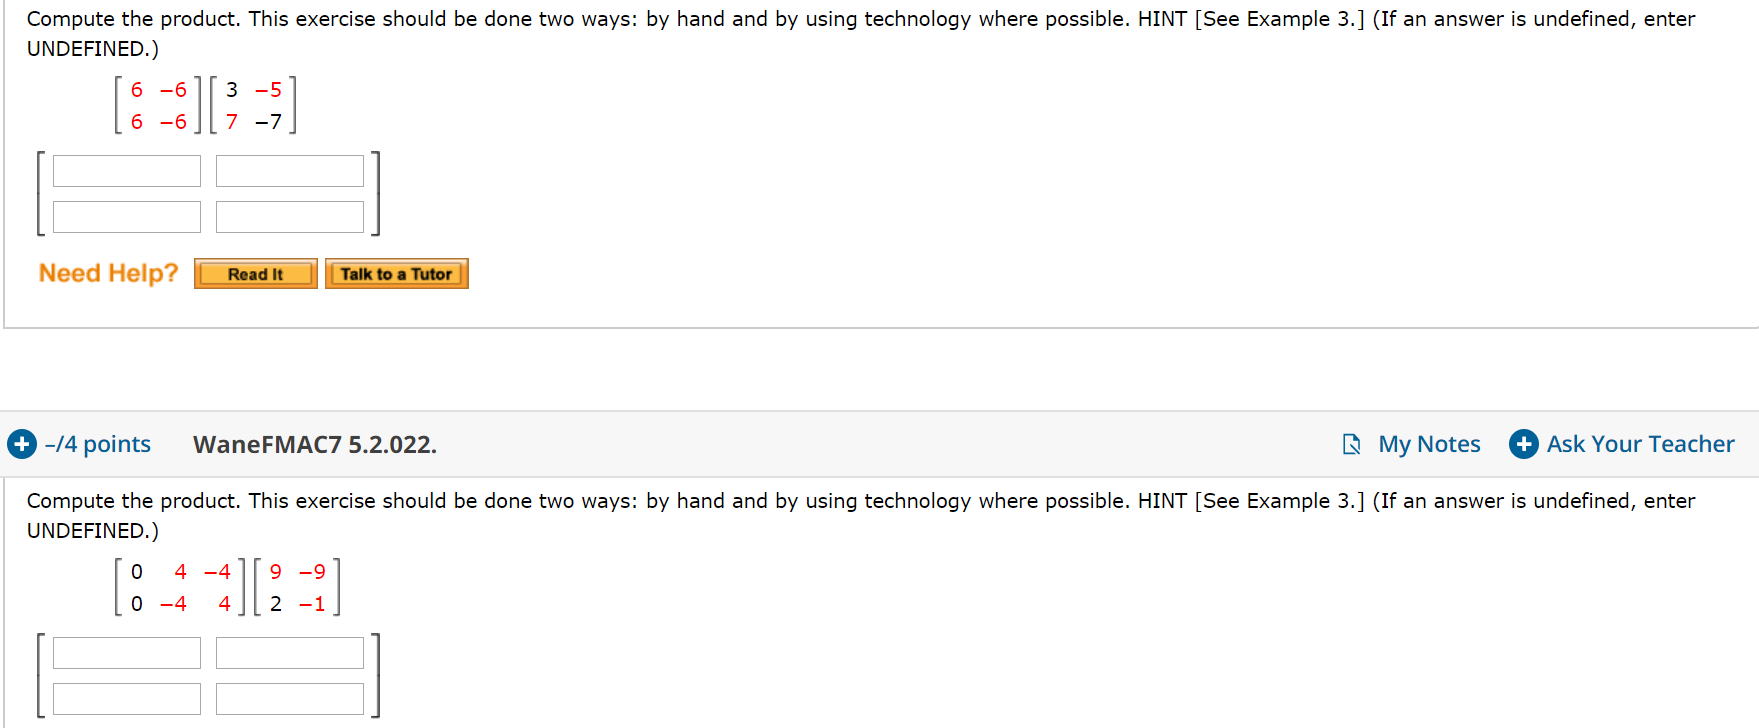Click the top-left answer box of the first matrix
Viewport: 1759px width, 728px height.
(x=126, y=170)
